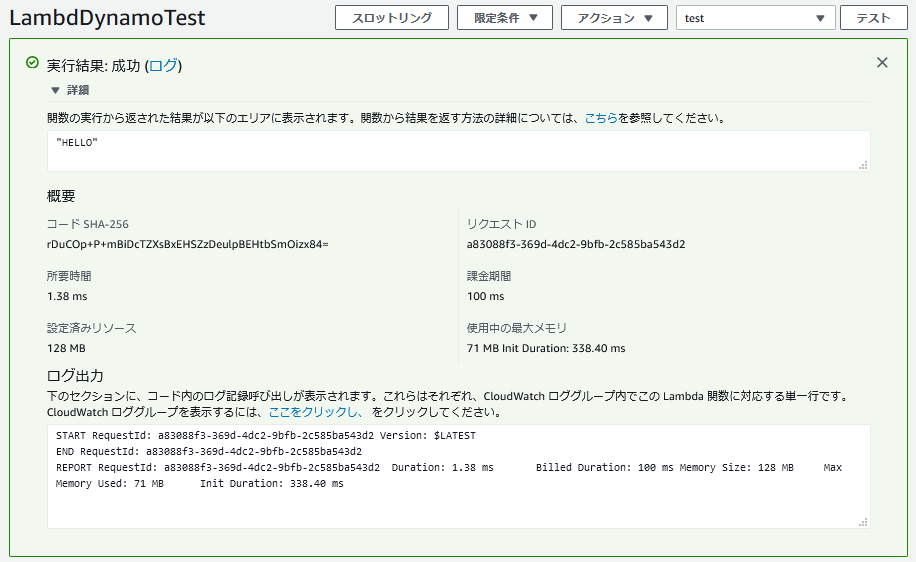Collapse the 詳細 section triangle

[55, 90]
